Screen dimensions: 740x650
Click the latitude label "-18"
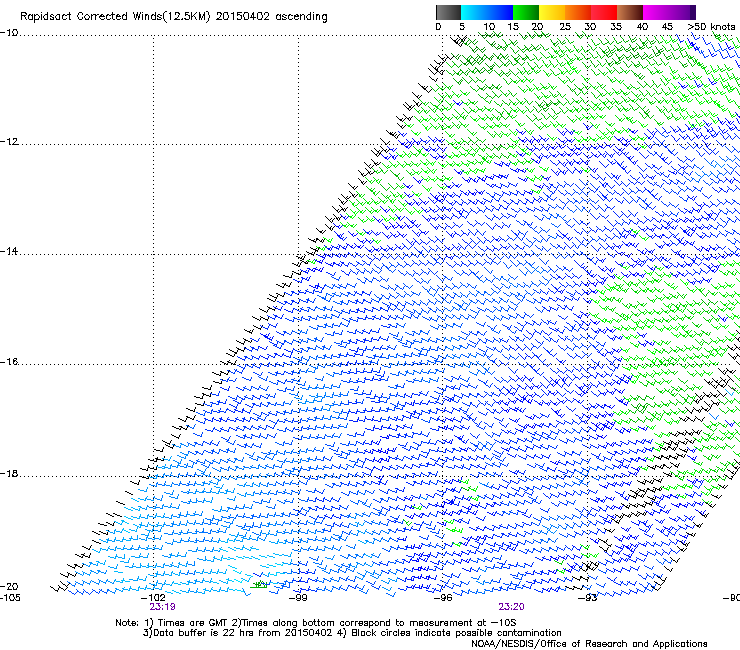[x=9, y=473]
